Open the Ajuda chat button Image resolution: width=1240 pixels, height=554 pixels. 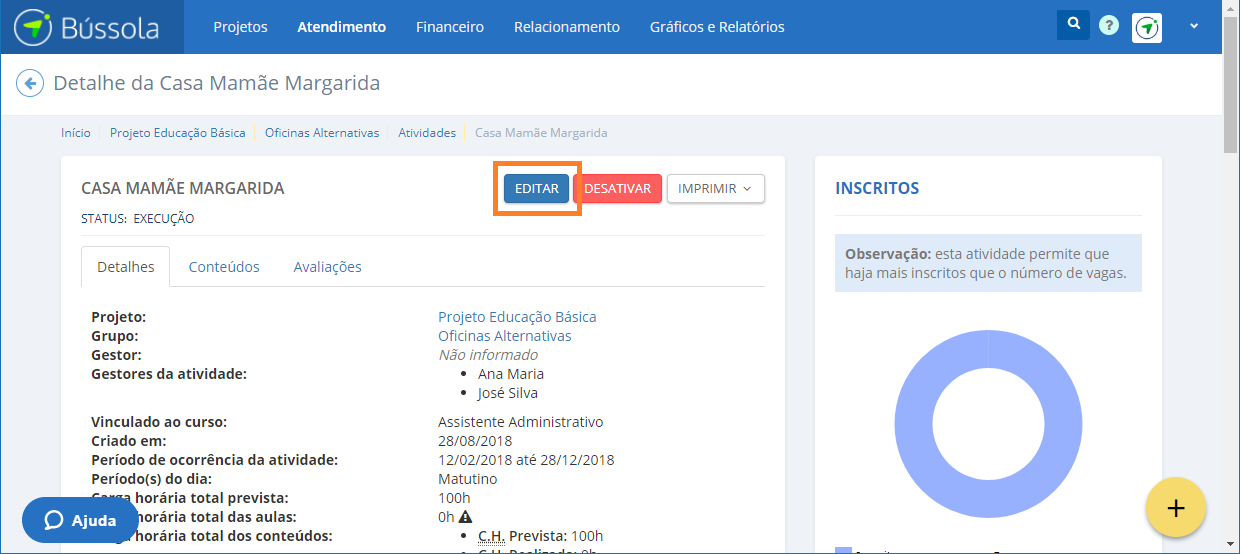point(80,520)
